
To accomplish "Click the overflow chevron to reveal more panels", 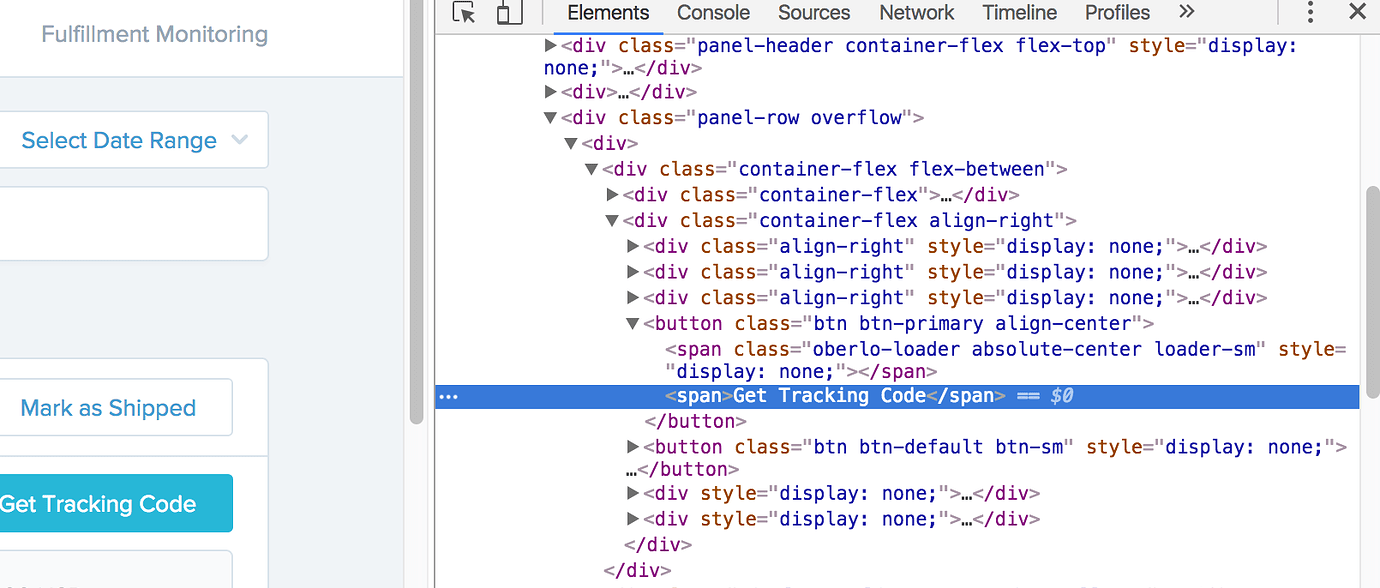I will pyautogui.click(x=1186, y=13).
